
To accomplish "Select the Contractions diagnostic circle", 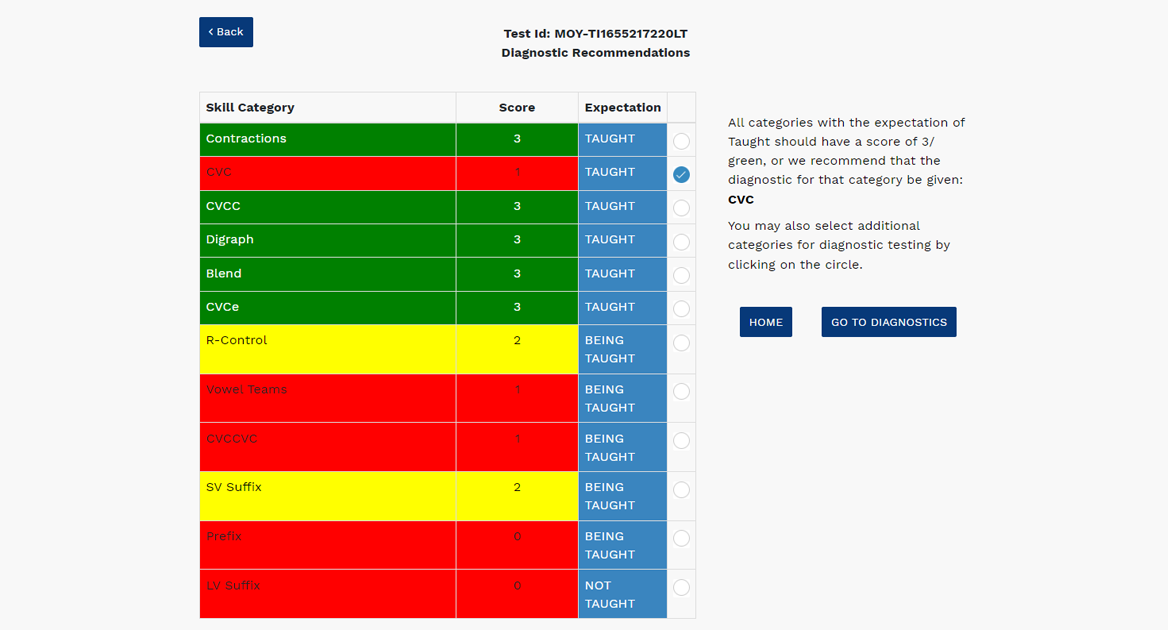I will tap(681, 141).
